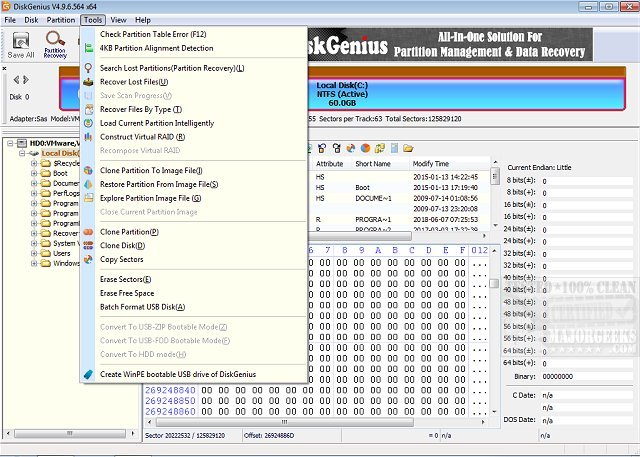Click the Load Current Partition Intelligently icon
640x457 pixels.
pos(89,123)
